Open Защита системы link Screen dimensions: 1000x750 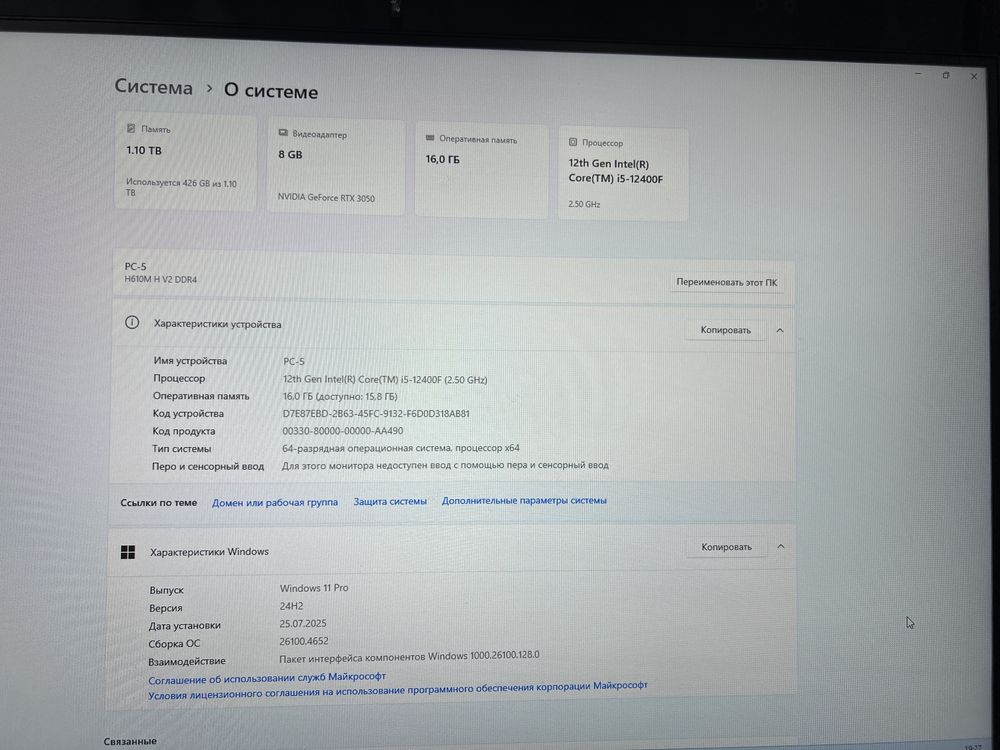coord(390,502)
